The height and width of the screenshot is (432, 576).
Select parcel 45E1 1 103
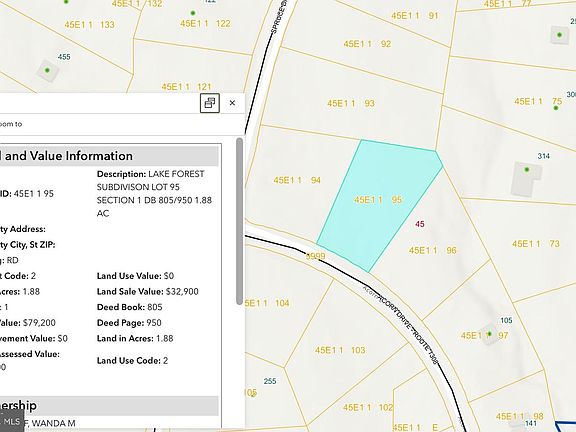[x=340, y=350]
